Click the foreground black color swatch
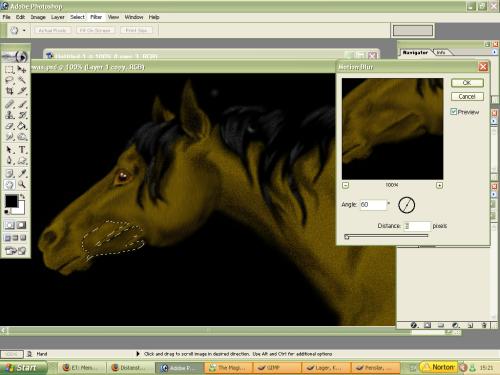Screen dimensions: 500x375 [x=11, y=201]
